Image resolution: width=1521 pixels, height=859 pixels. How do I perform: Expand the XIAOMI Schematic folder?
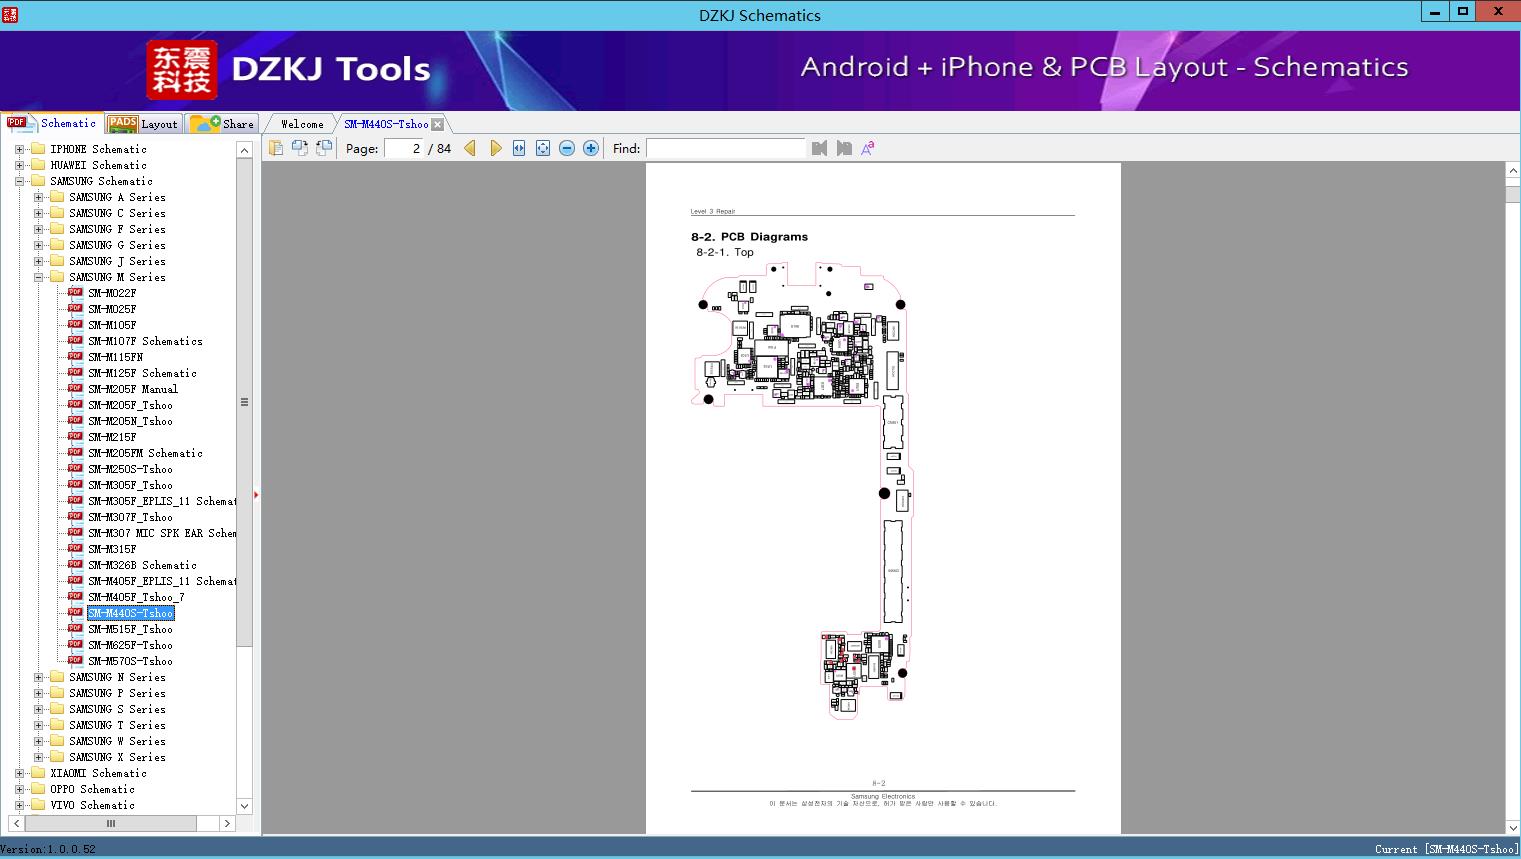pos(19,773)
